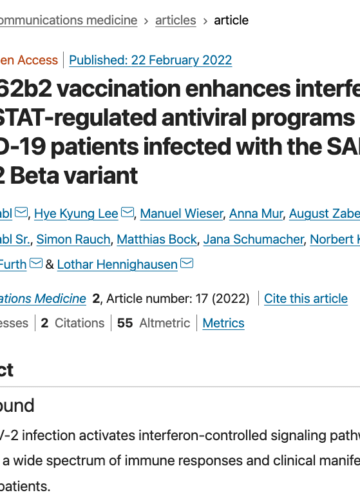Click the envelope icon after Hye Kyung Lee
360x504 pixels.
(x=127, y=212)
